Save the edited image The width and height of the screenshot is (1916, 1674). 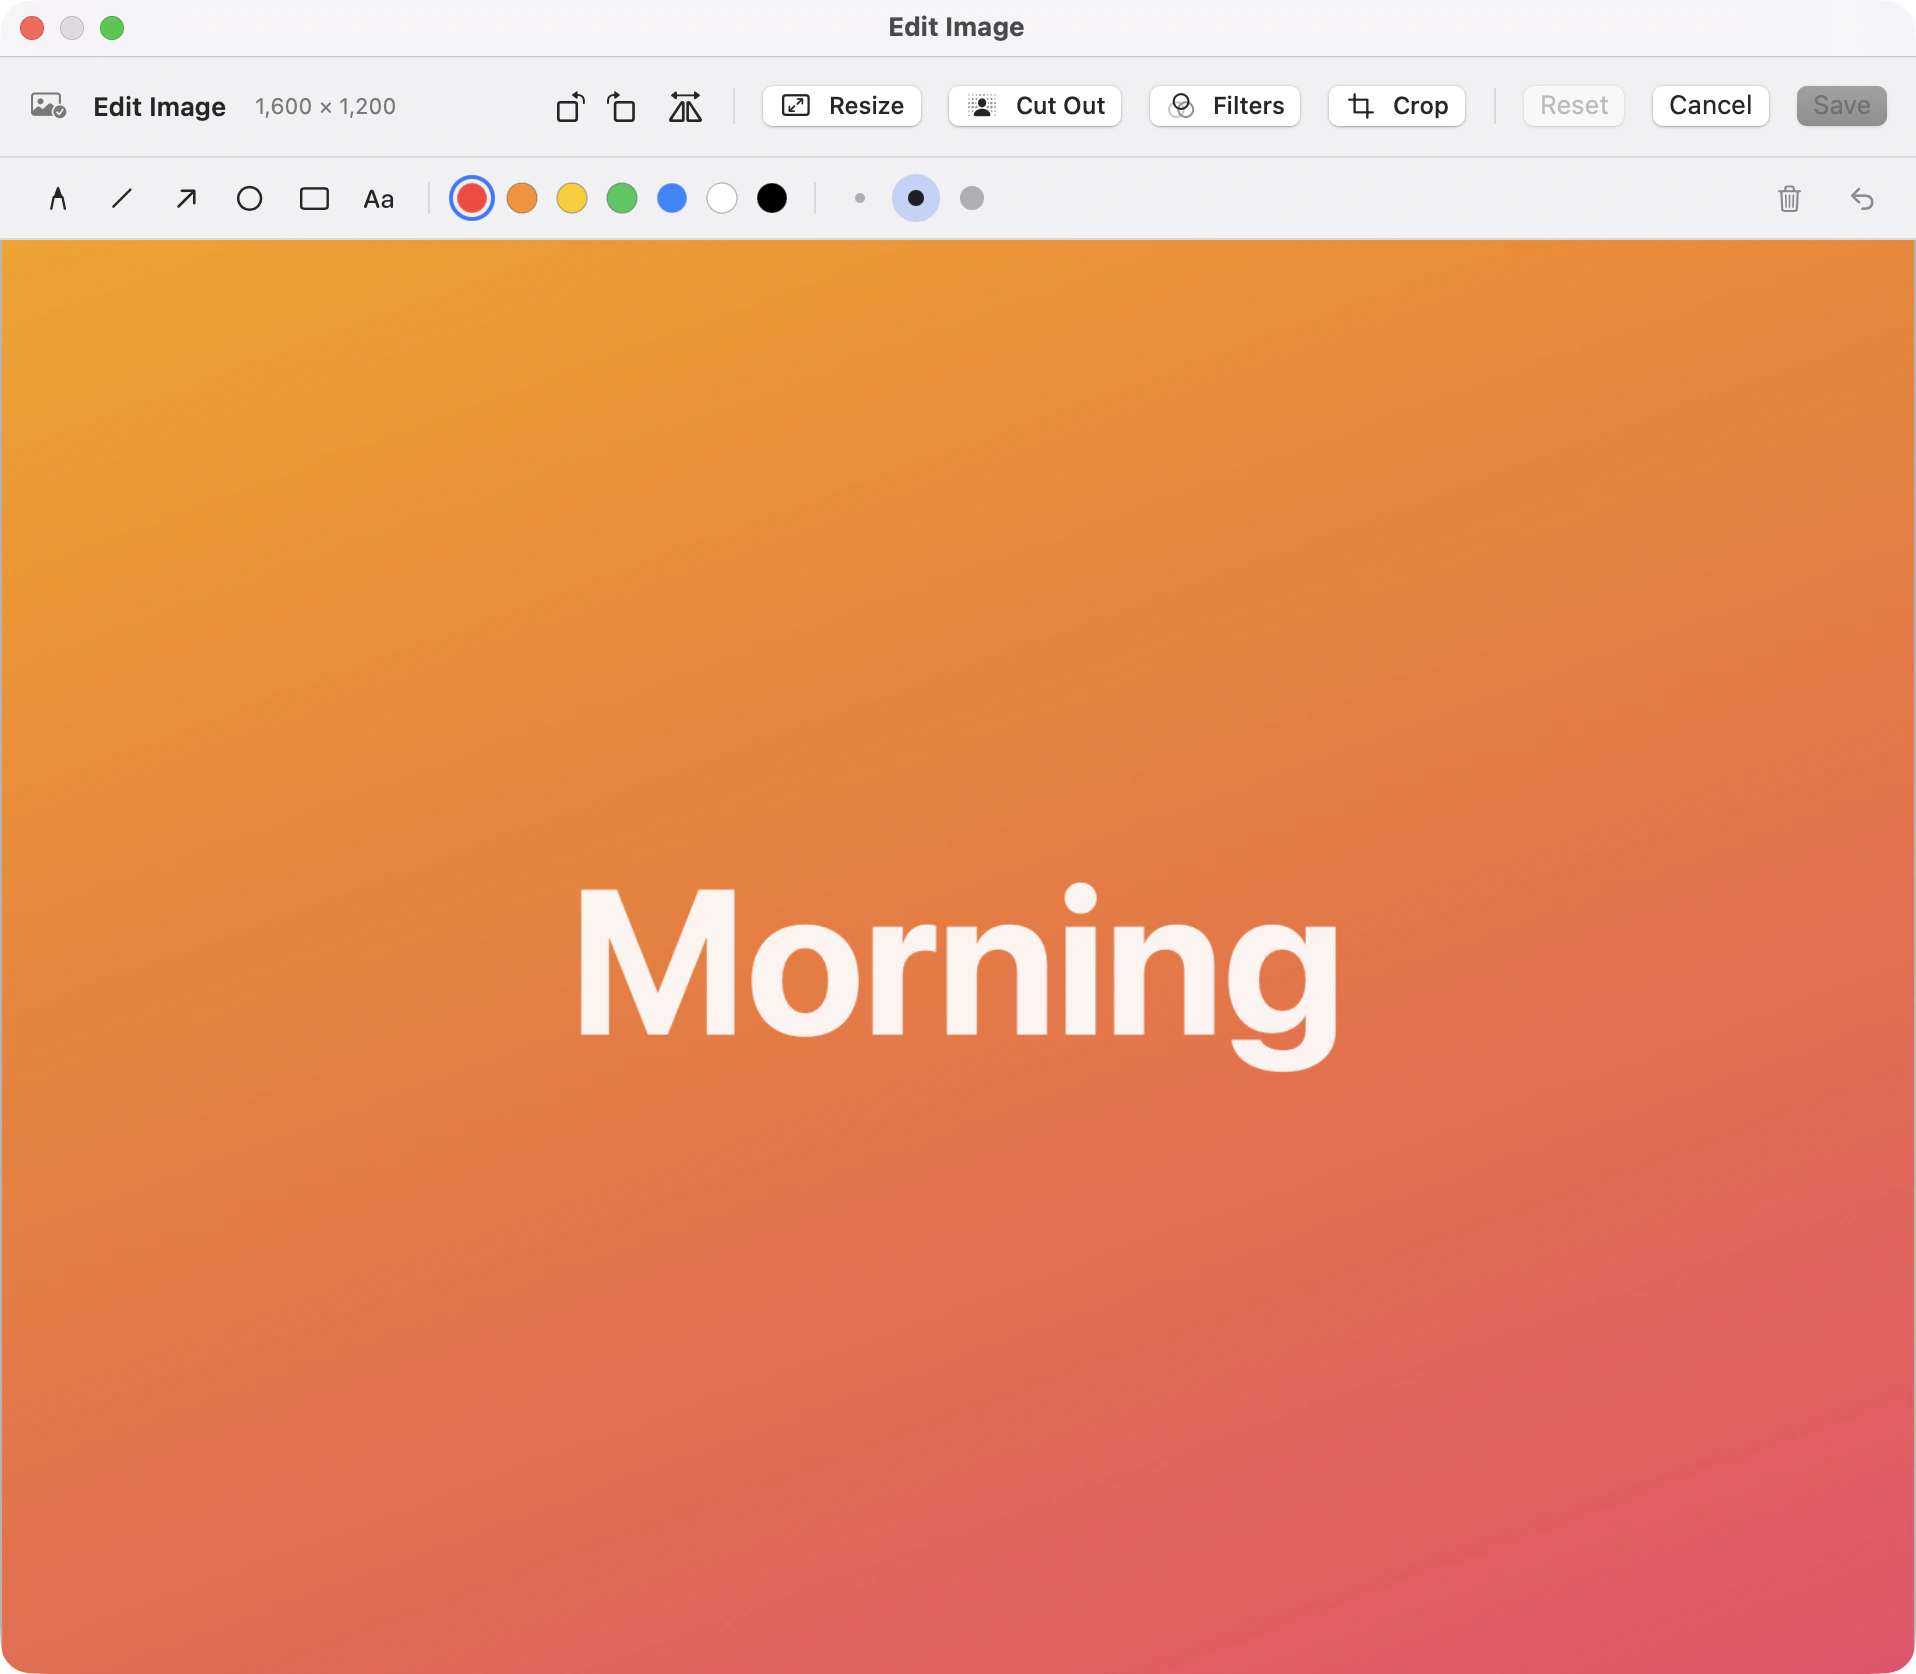click(1841, 106)
